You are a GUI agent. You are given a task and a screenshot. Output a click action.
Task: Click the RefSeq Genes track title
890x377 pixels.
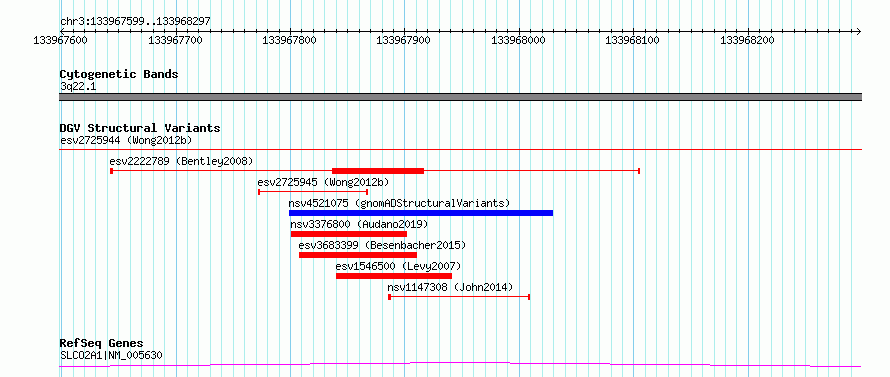[101, 344]
